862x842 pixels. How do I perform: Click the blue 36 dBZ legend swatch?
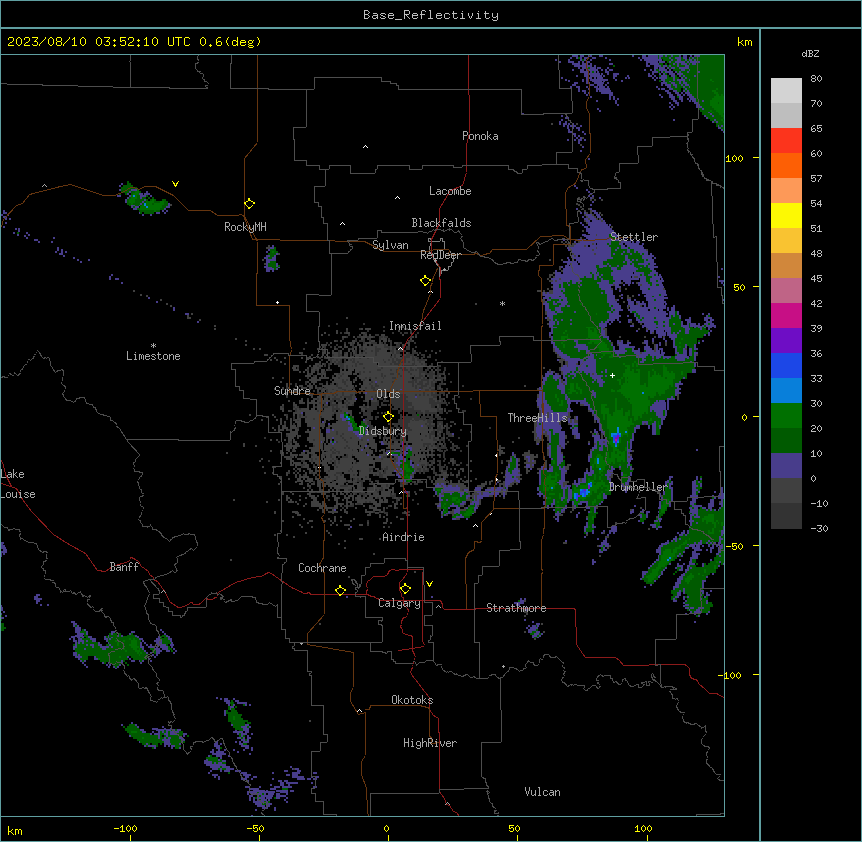click(786, 365)
